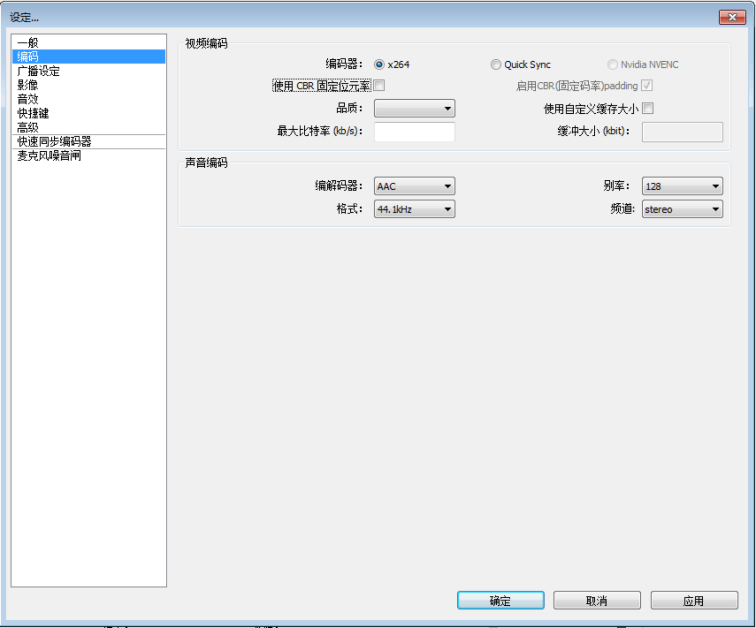
Task: Select the x264 encoder radio button
Action: (379, 65)
